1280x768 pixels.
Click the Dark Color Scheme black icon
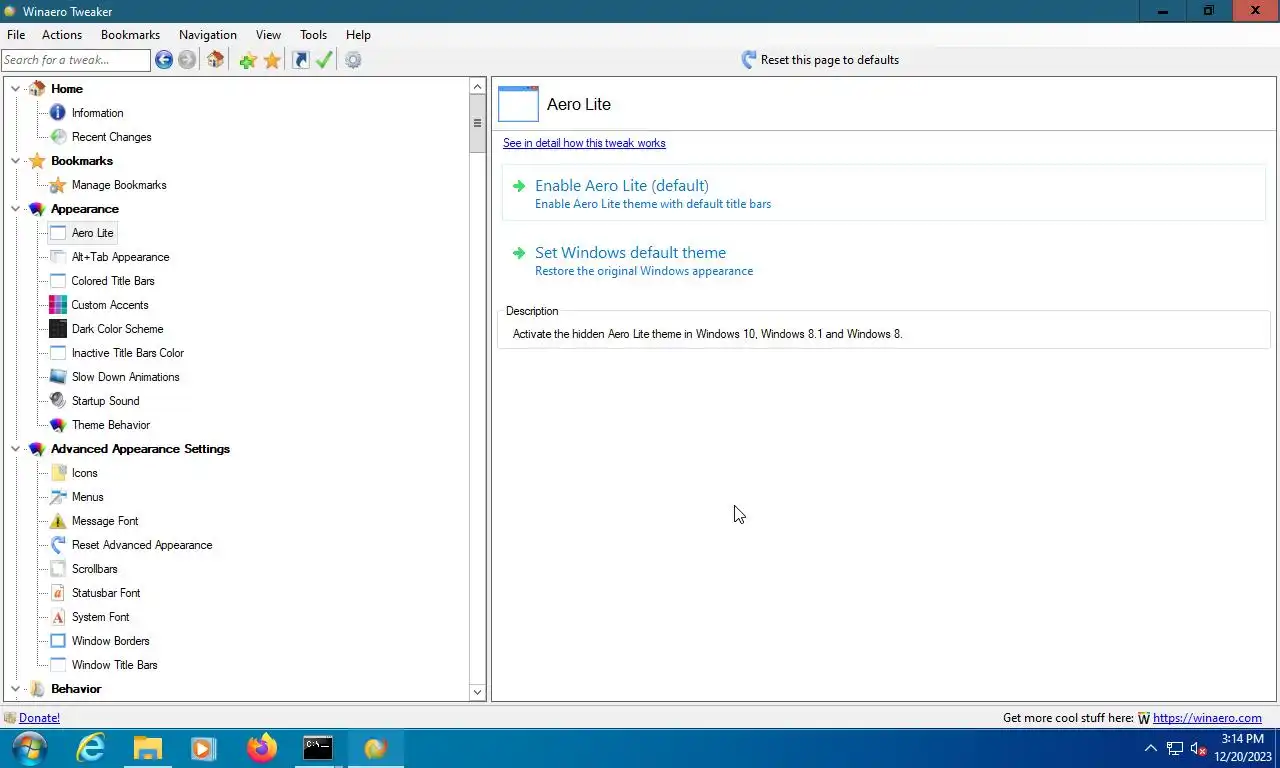58,329
